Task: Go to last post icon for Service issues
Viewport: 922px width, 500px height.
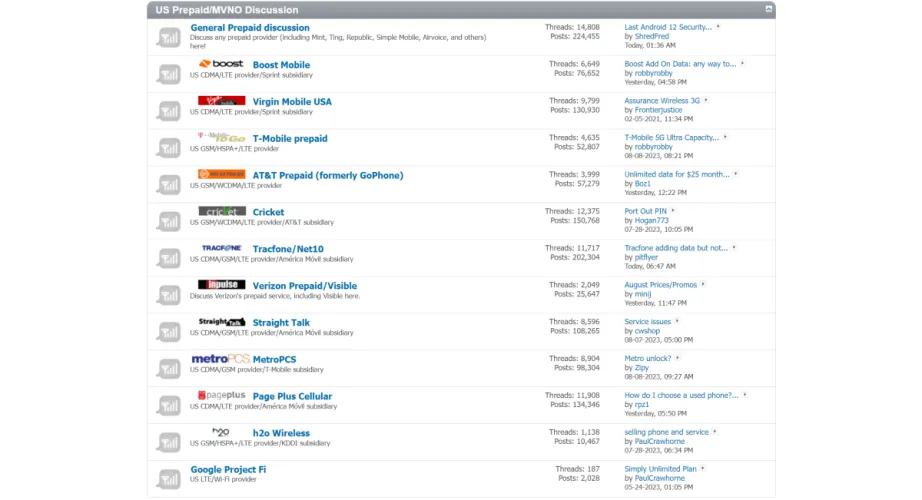Action: click(x=678, y=321)
